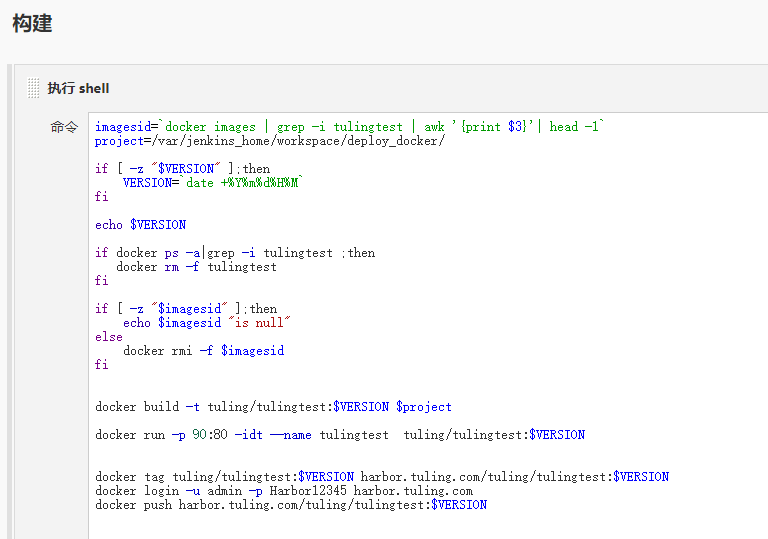Click the echo $VERSION line
This screenshot has width=768, height=539.
pyautogui.click(x=141, y=224)
